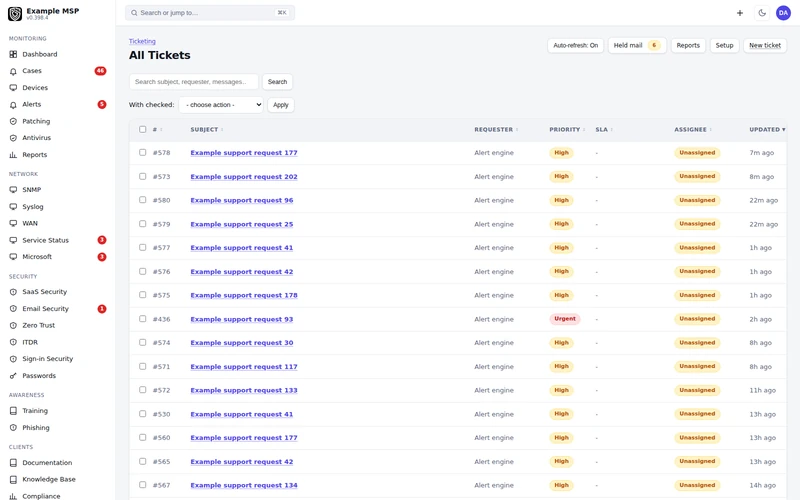Click the Search button next to ticket search
The image size is (800, 500).
(278, 82)
